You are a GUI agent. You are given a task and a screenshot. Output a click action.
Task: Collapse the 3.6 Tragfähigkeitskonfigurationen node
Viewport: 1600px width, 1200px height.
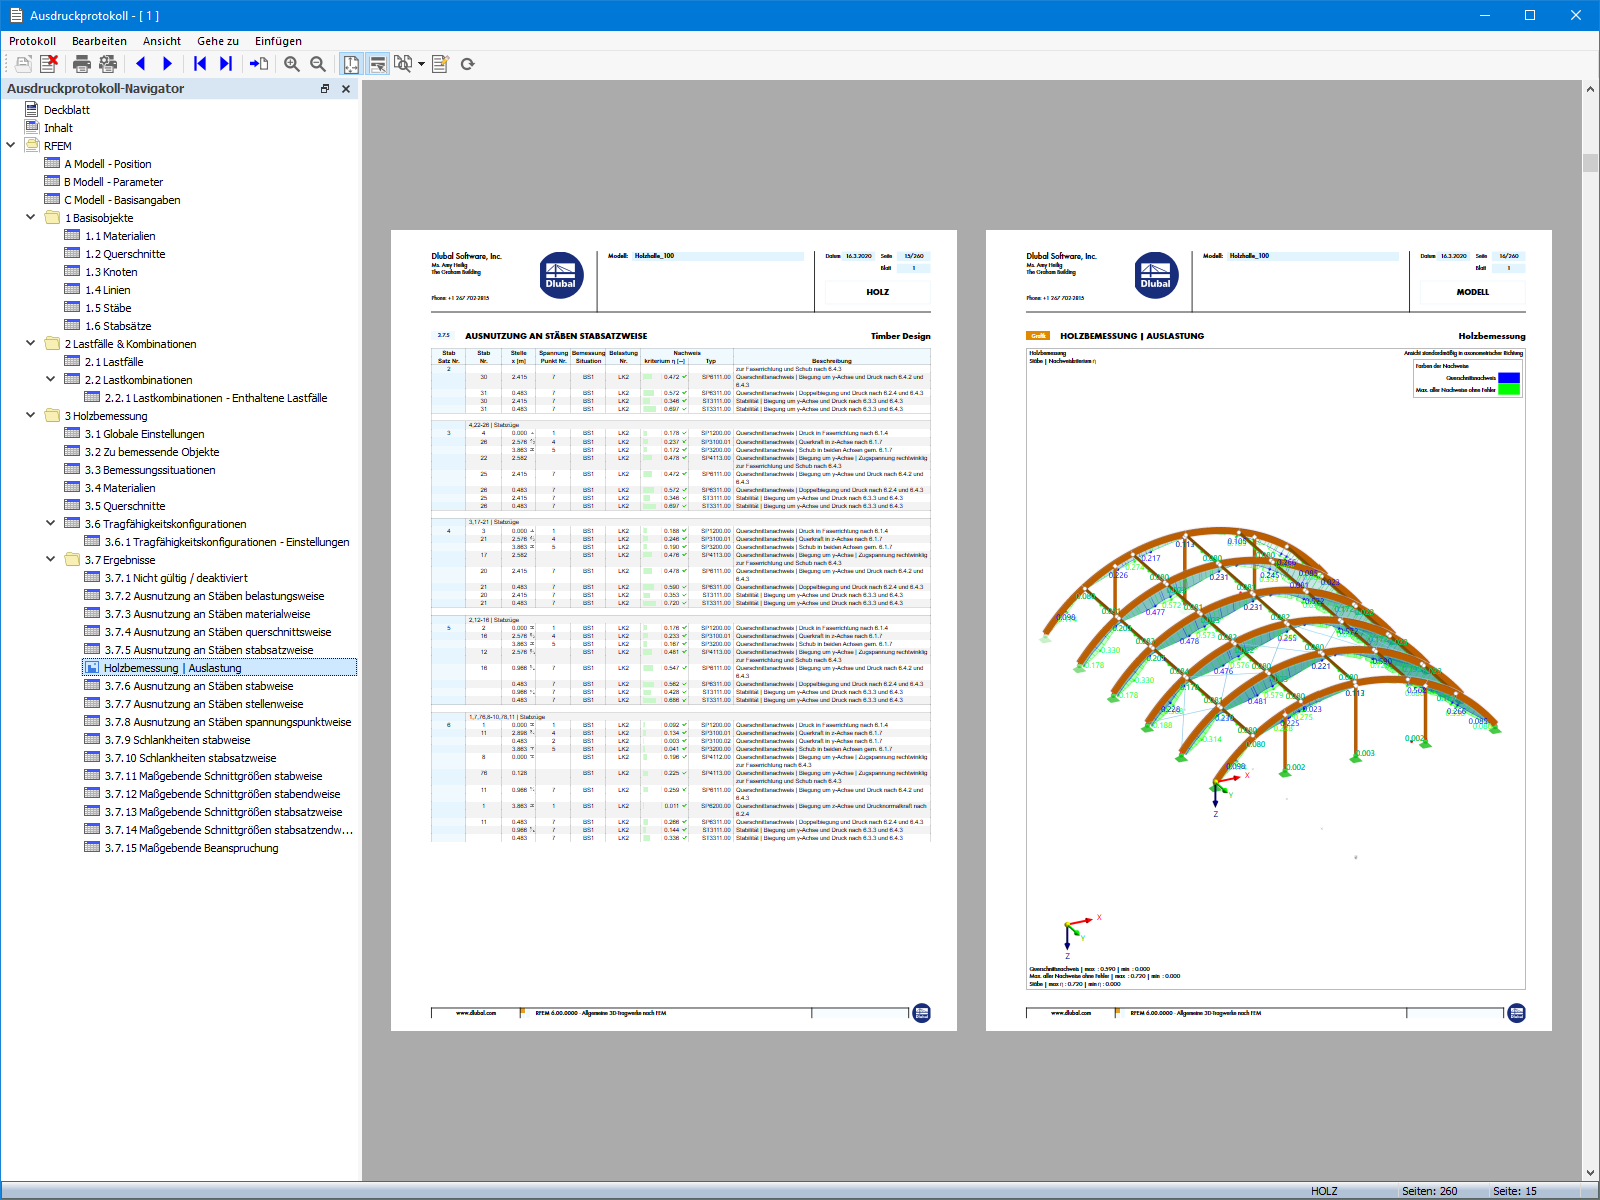[x=51, y=523]
